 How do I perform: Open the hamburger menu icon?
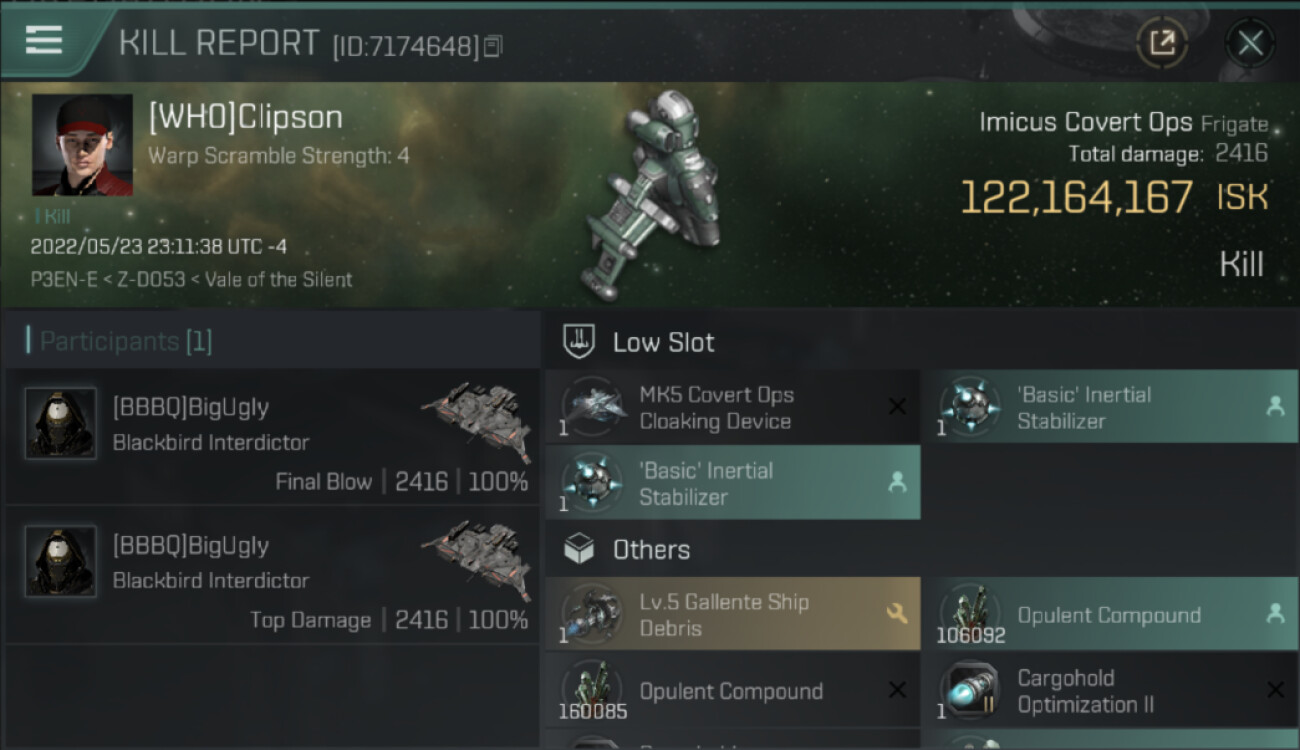click(x=44, y=40)
